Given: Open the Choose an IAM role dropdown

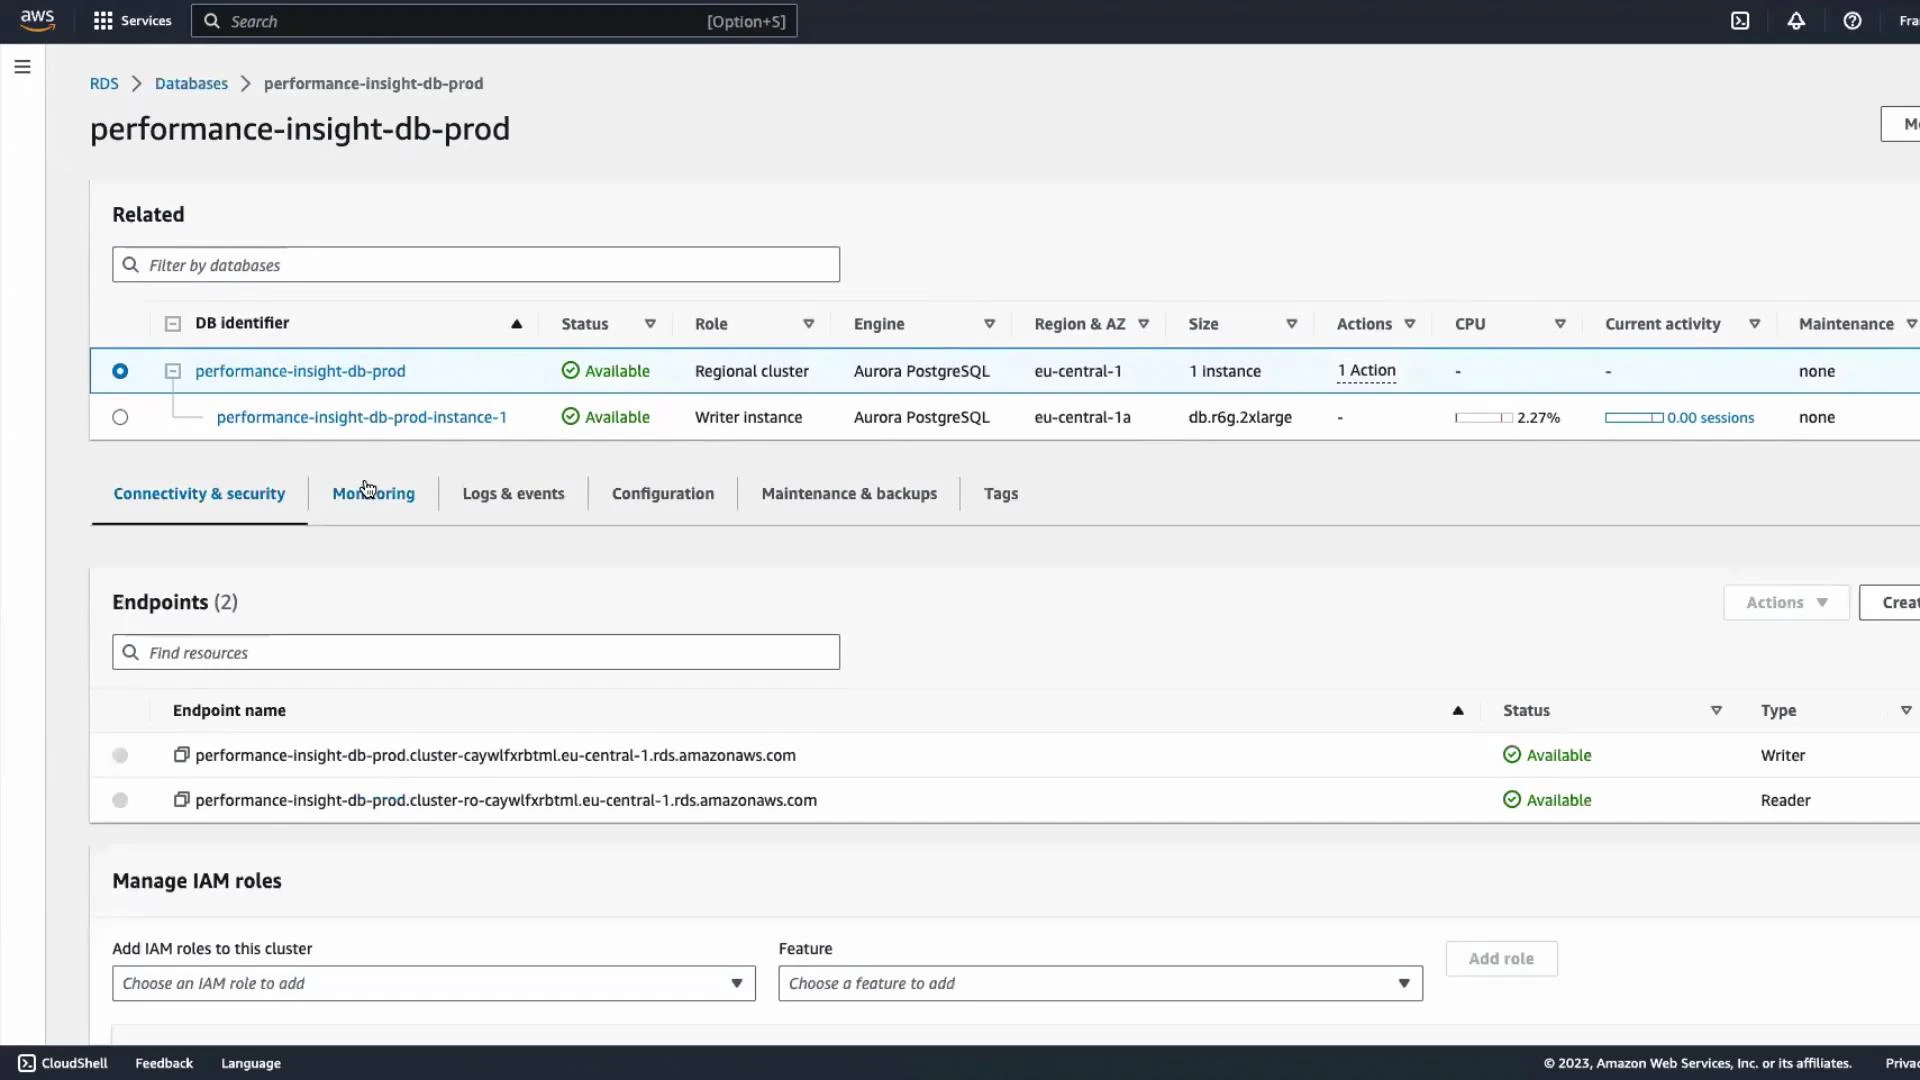Looking at the screenshot, I should click(434, 983).
